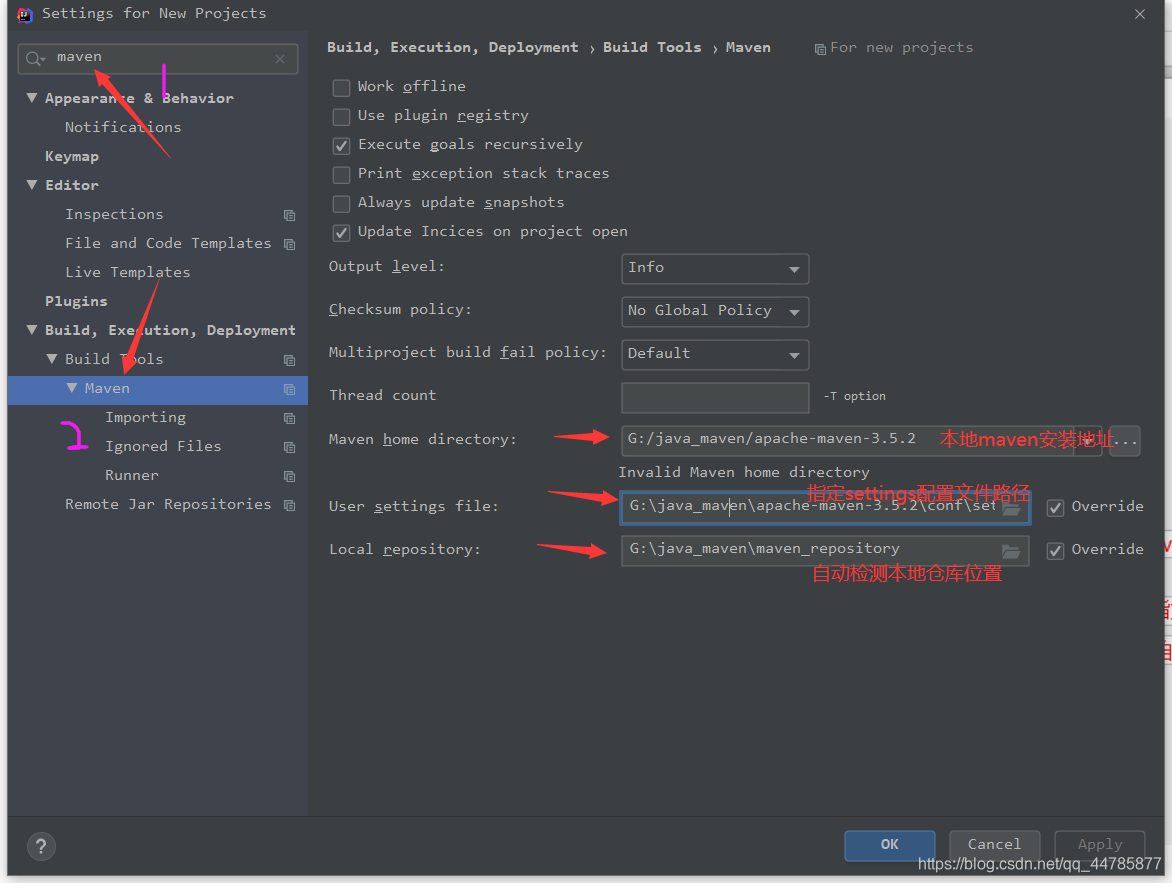Open Plugins settings
This screenshot has width=1172, height=883.
coord(76,301)
